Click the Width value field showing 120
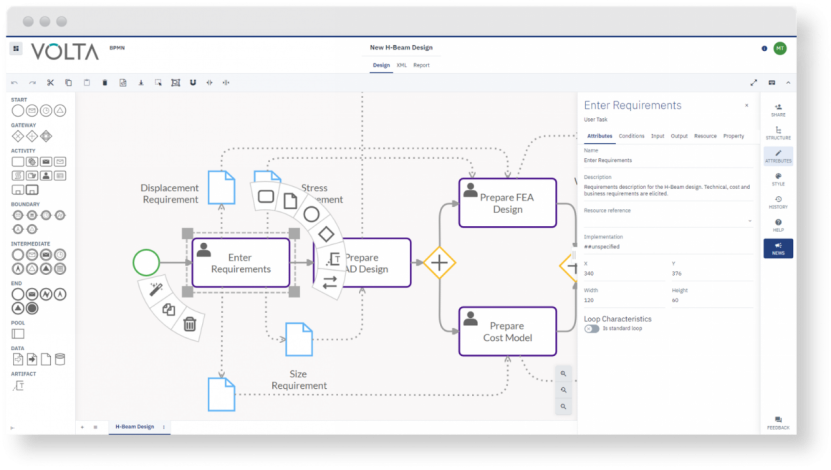 pyautogui.click(x=624, y=300)
